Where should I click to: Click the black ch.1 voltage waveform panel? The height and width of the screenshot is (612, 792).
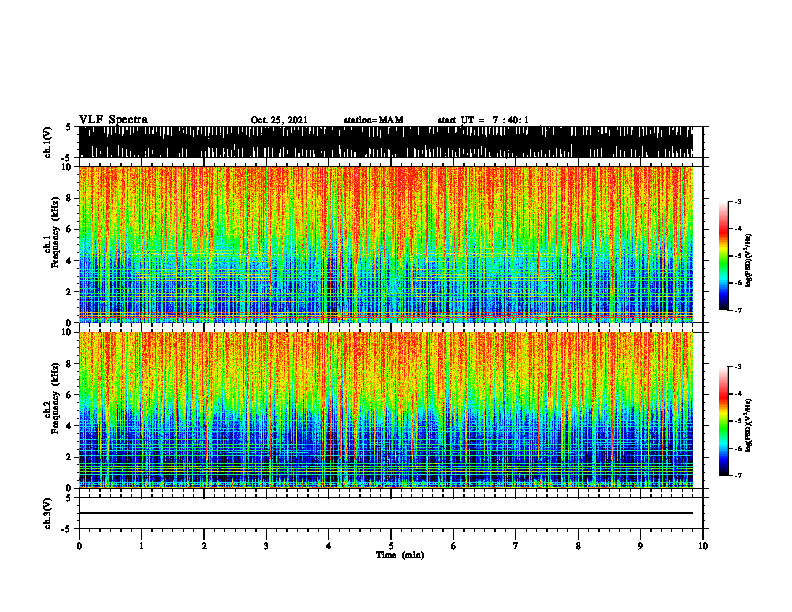(x=386, y=142)
